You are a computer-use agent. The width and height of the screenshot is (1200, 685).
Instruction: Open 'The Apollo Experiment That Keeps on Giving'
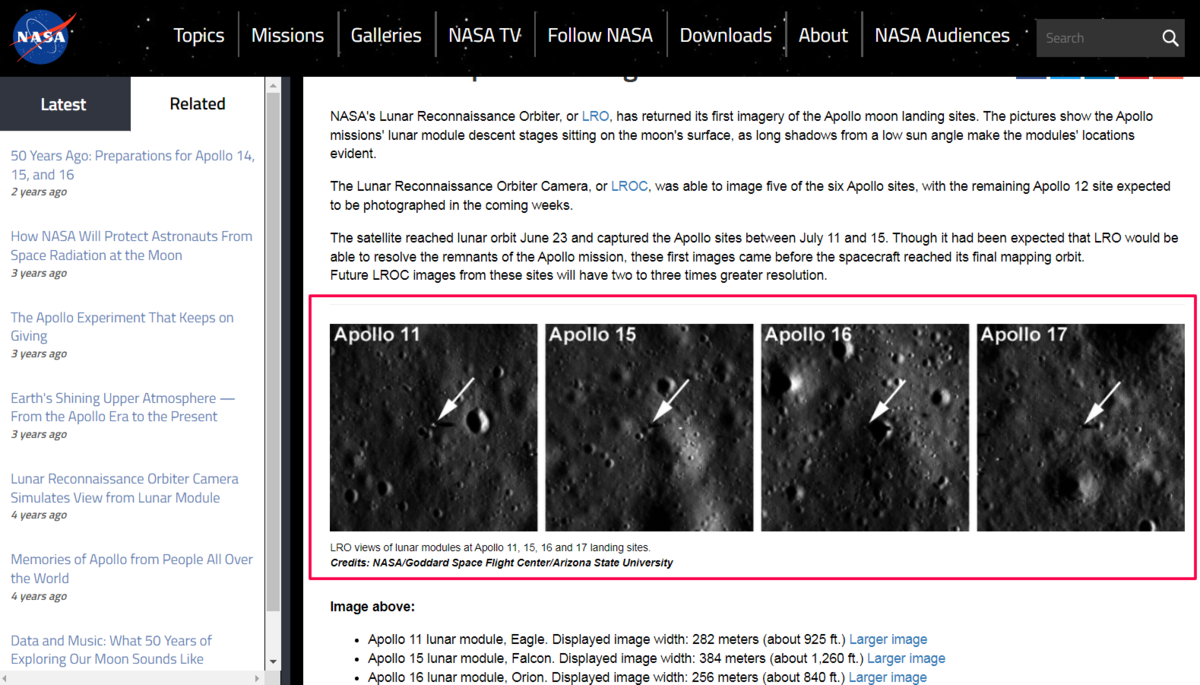122,327
